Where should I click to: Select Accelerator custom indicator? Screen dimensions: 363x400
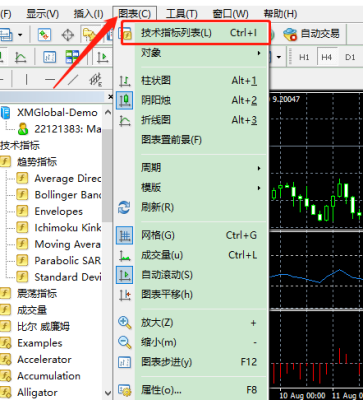44,359
